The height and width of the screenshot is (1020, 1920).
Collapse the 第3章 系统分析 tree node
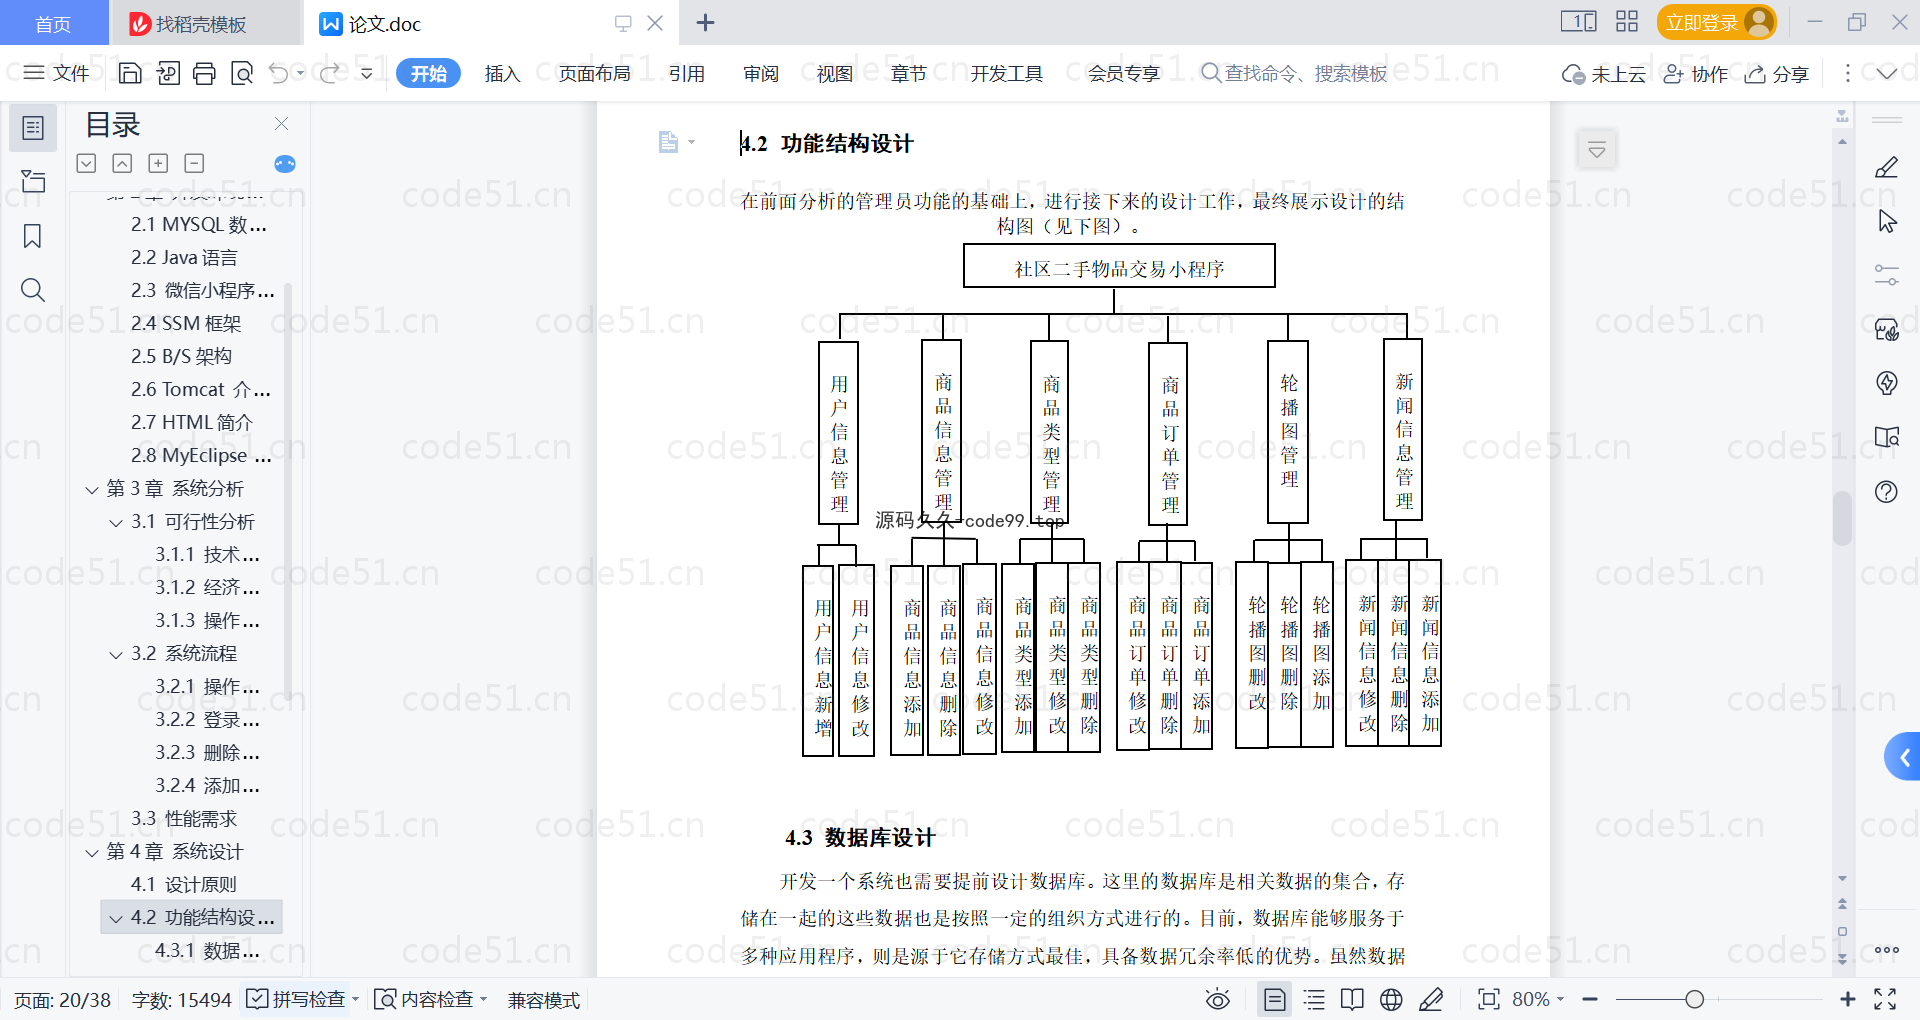pos(92,490)
